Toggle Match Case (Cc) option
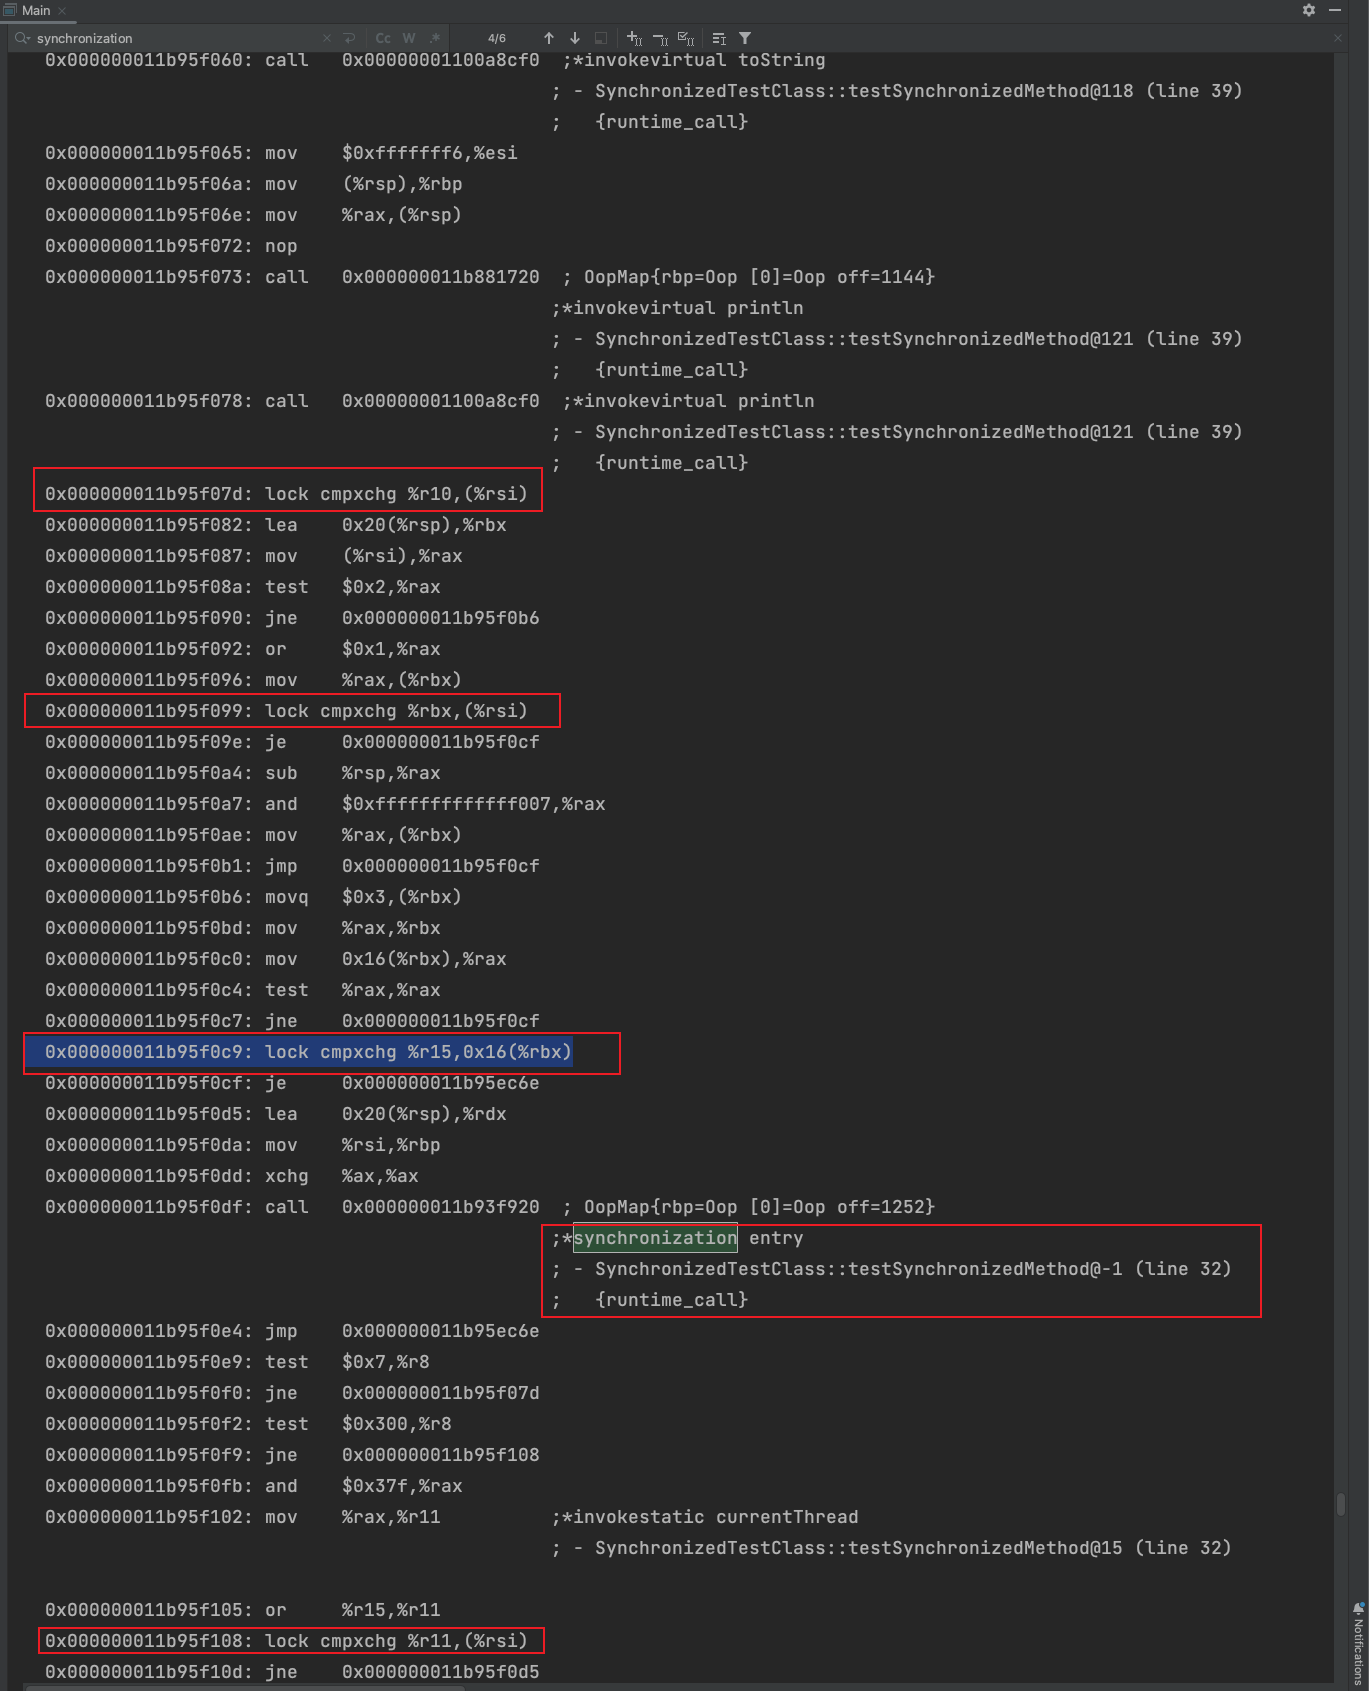Viewport: 1369px width, 1691px height. pos(383,38)
